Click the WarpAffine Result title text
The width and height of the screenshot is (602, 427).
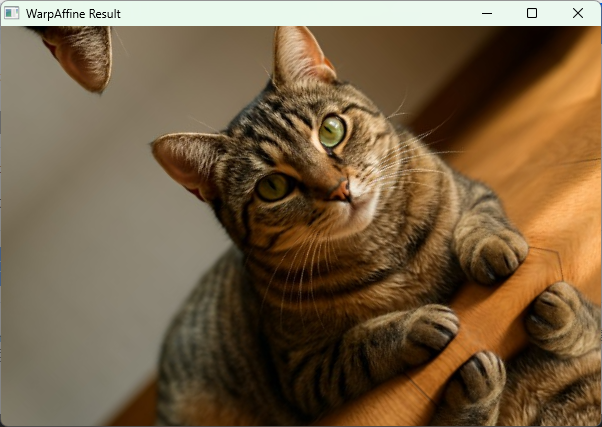point(73,14)
